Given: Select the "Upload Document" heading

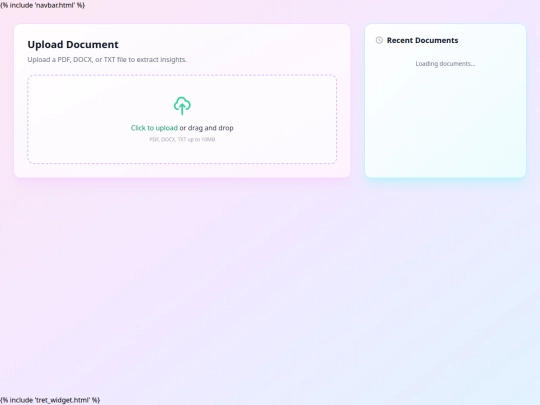Looking at the screenshot, I should [x=73, y=44].
